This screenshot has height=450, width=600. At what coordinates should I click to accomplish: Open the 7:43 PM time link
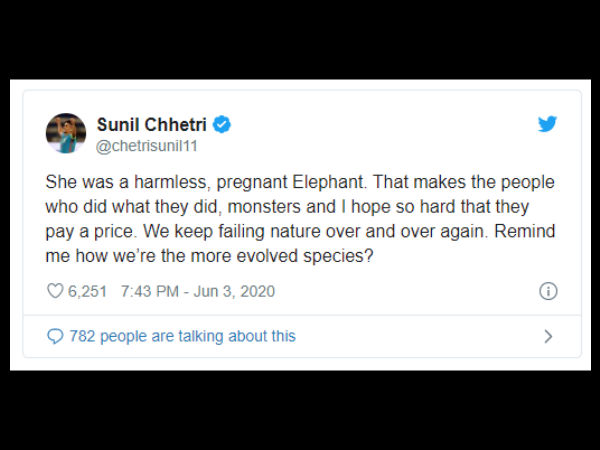148,292
